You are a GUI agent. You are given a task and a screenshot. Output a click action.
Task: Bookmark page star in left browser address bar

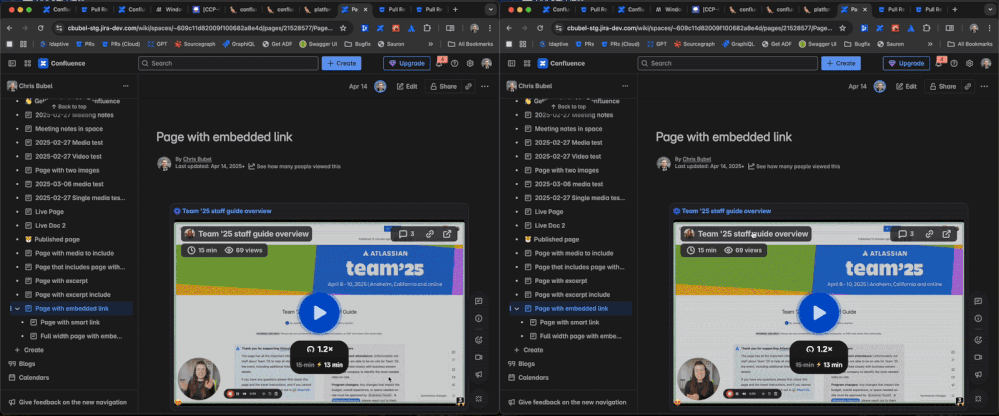coord(343,28)
